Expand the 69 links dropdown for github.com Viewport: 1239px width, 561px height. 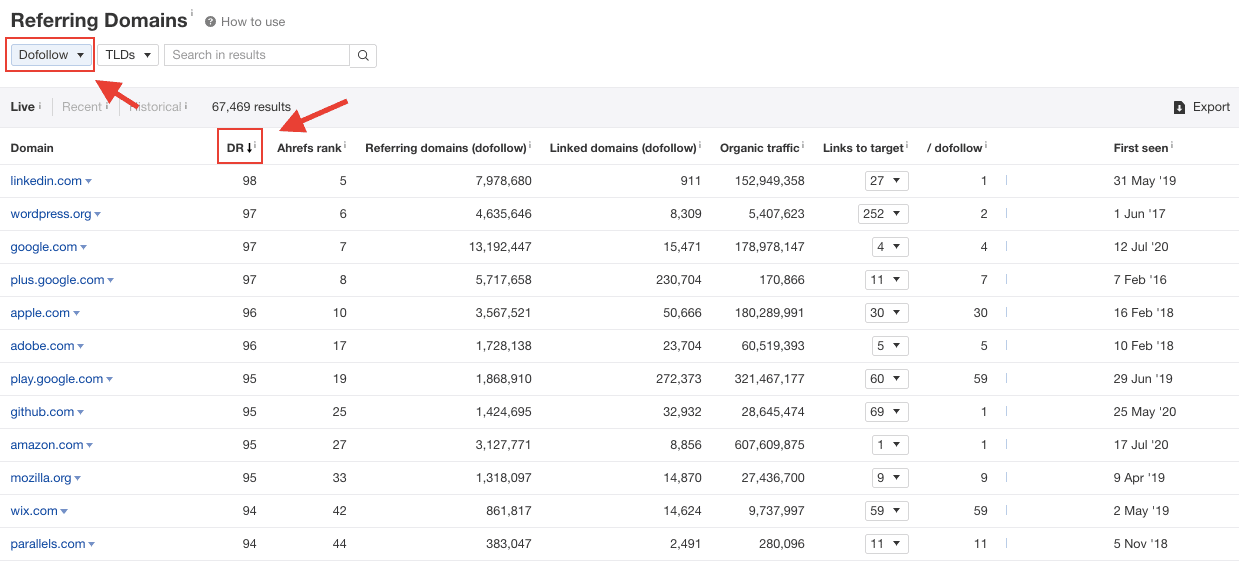coord(886,412)
